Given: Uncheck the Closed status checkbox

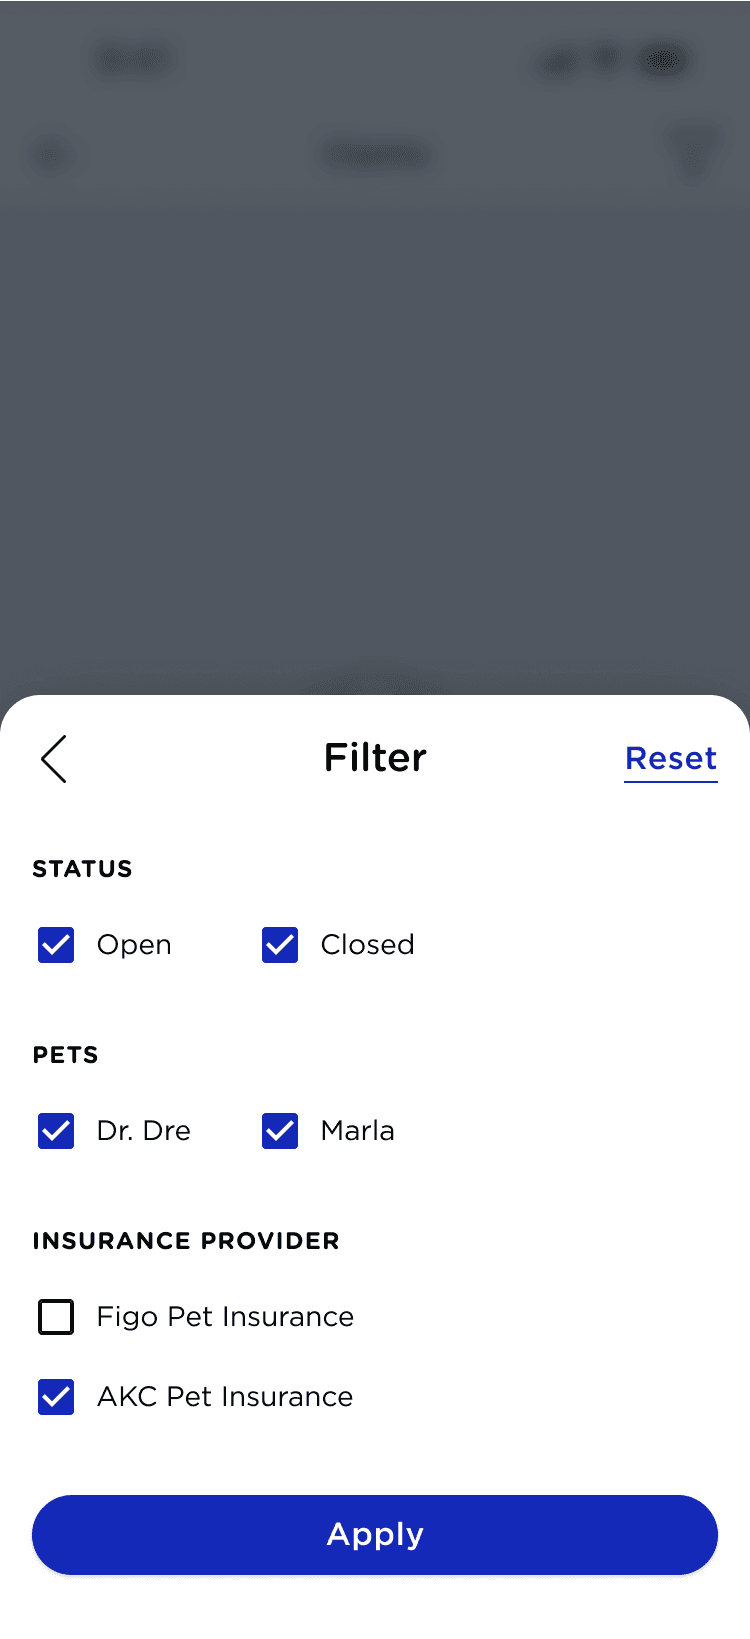Looking at the screenshot, I should click(280, 945).
